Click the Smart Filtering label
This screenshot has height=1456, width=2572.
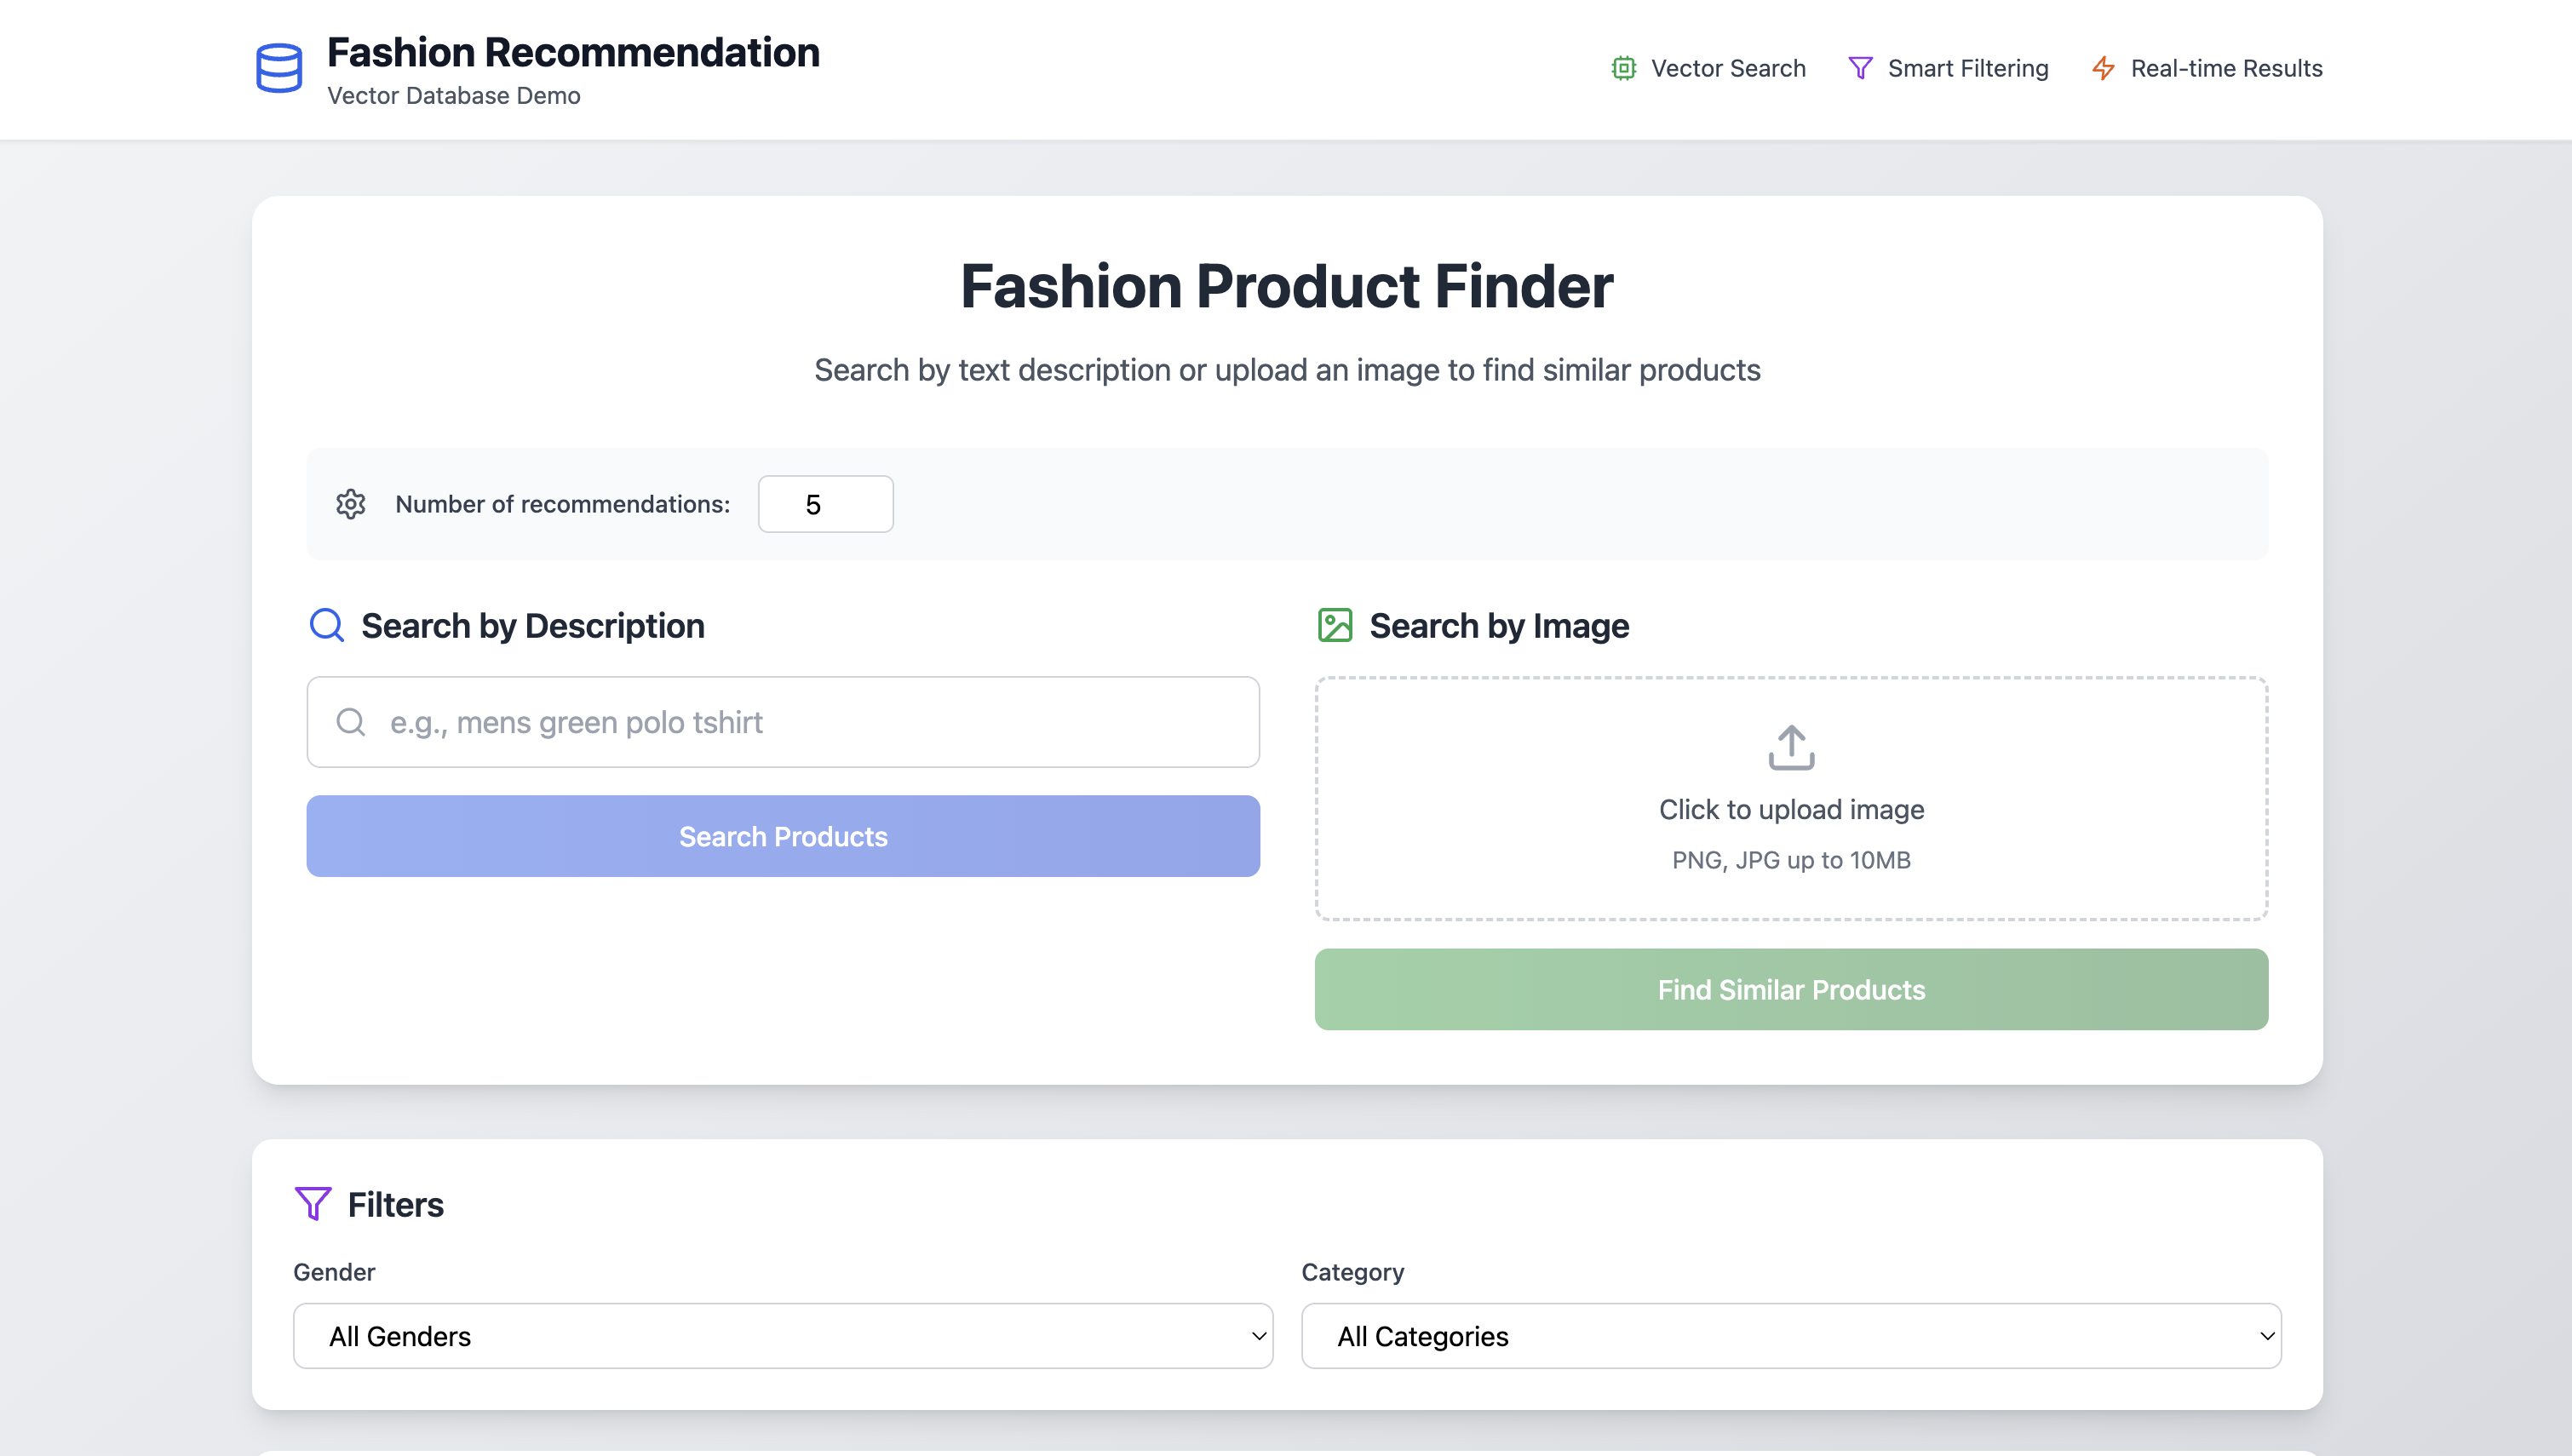coord(1968,68)
